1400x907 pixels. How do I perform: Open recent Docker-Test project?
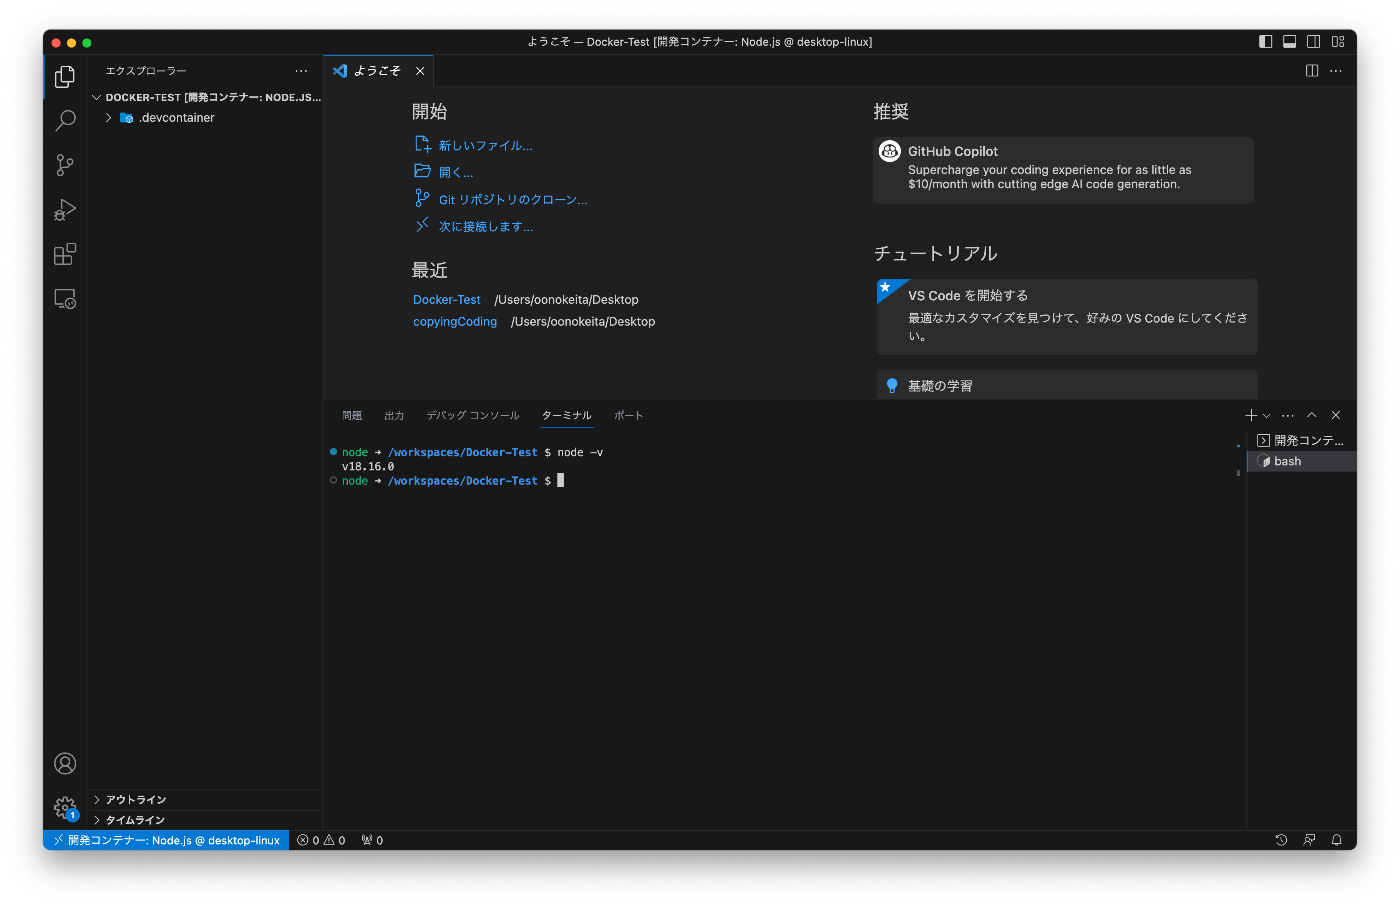click(447, 300)
